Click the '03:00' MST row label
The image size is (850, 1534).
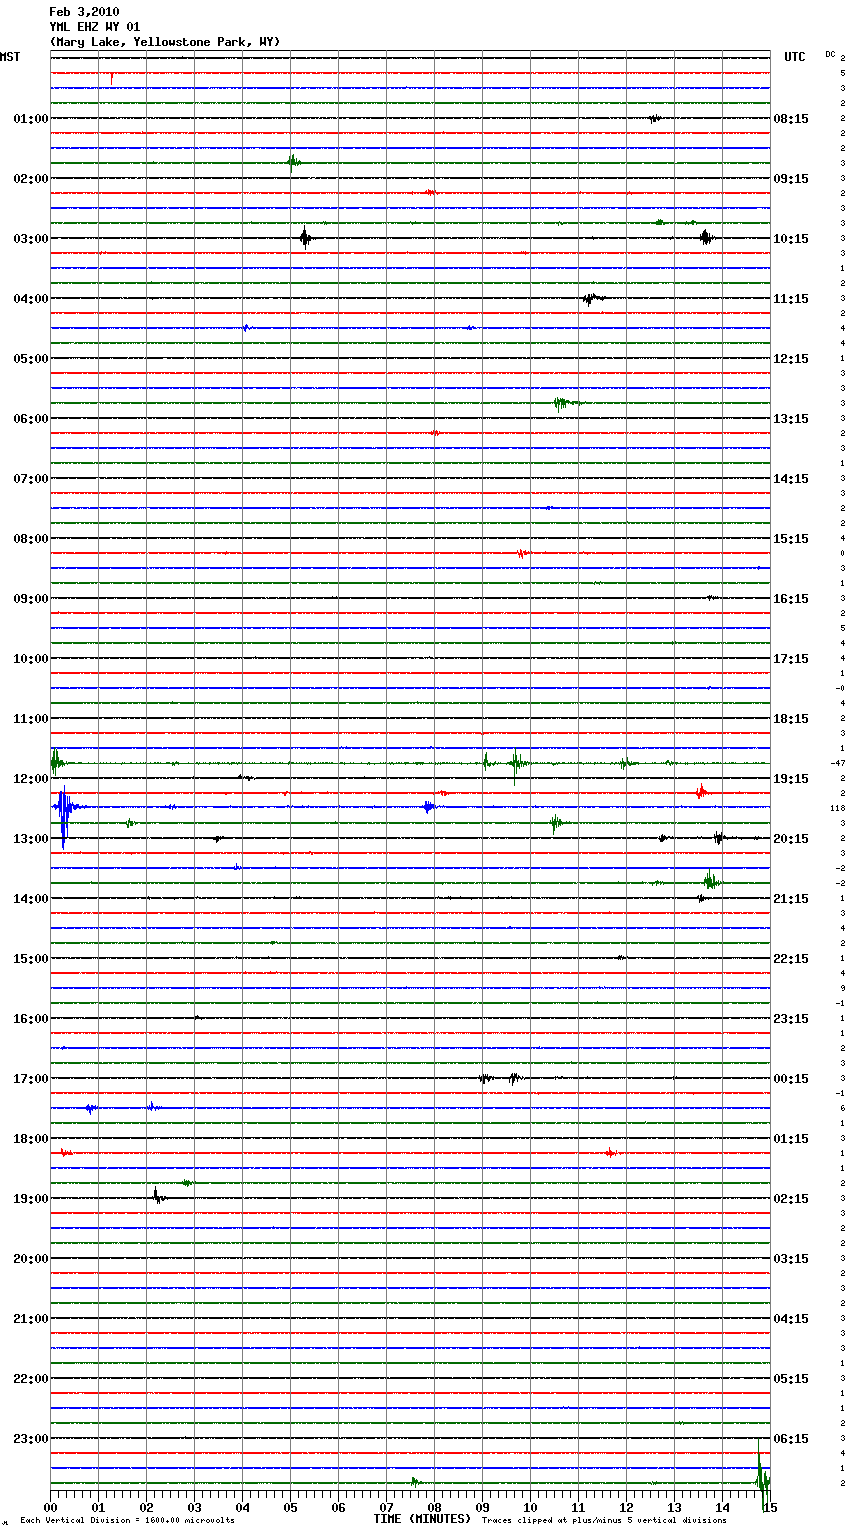31,239
